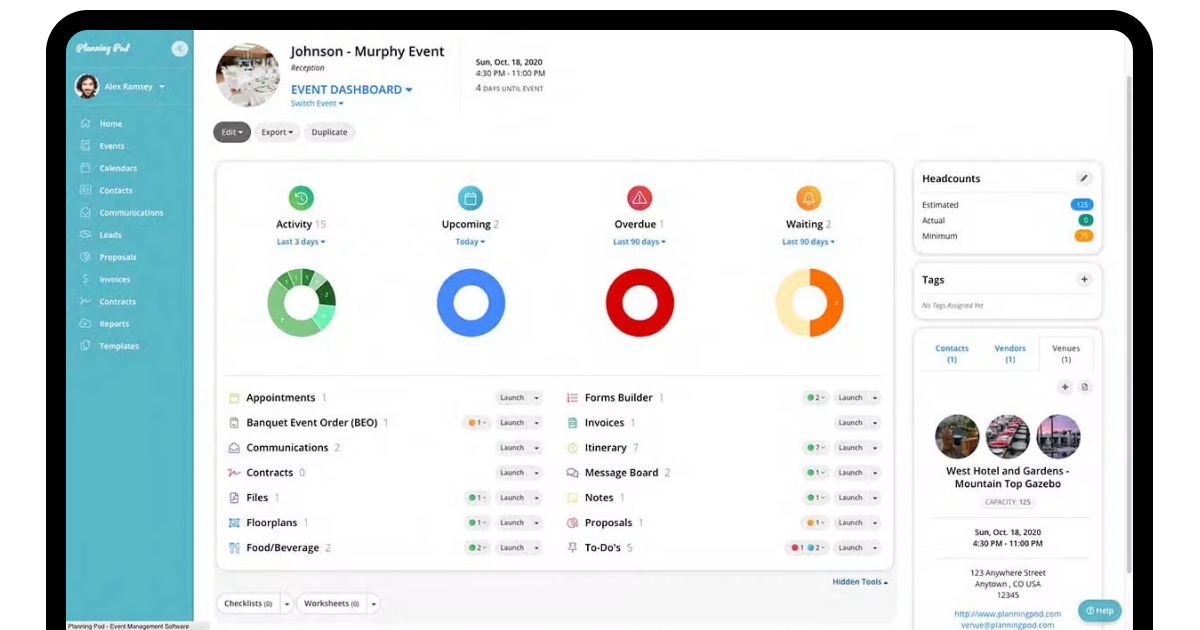The width and height of the screenshot is (1200, 630).
Task: Click the green Activity donut chart
Action: [x=301, y=302]
